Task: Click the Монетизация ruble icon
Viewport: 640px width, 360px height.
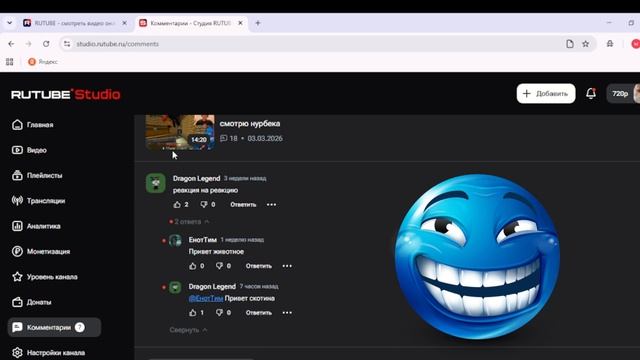Action: click(x=17, y=251)
